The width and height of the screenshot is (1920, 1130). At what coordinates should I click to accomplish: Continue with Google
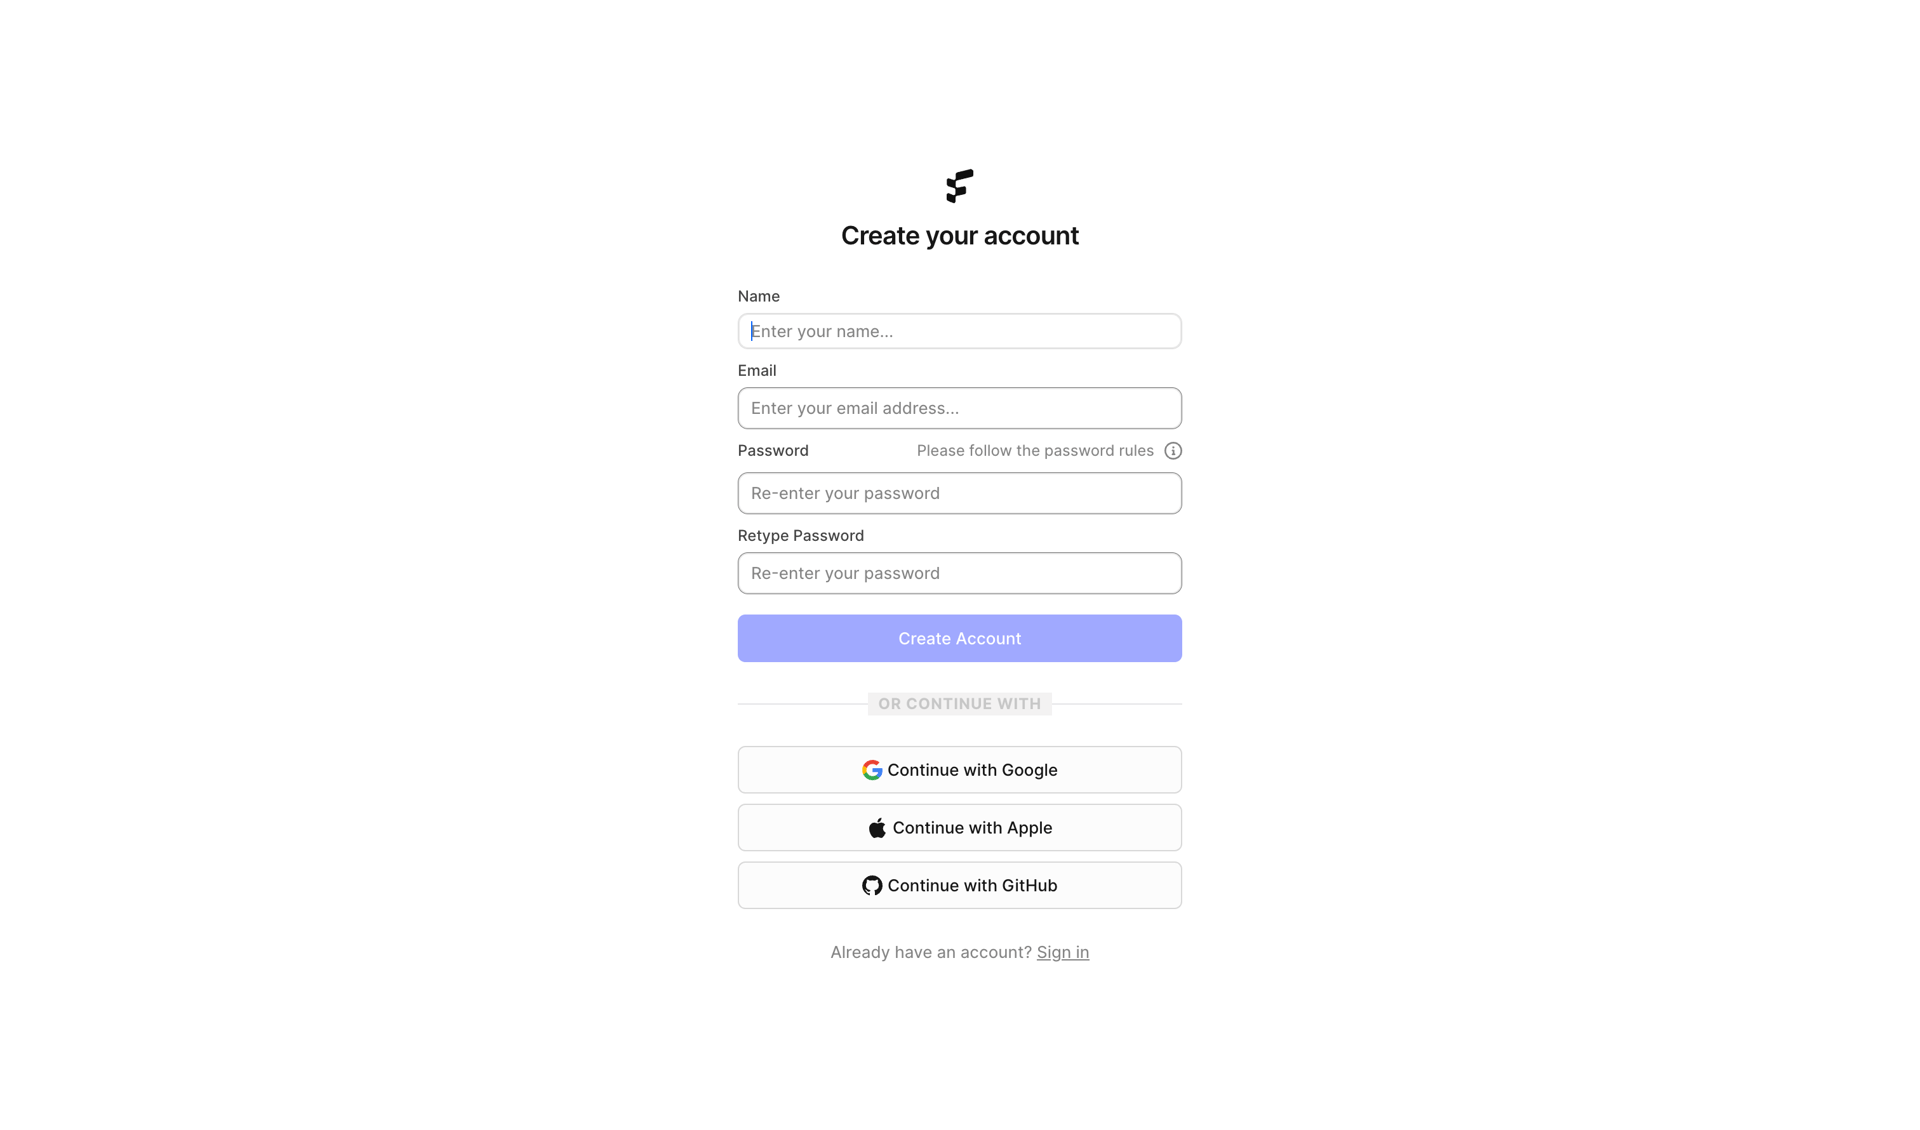(959, 769)
